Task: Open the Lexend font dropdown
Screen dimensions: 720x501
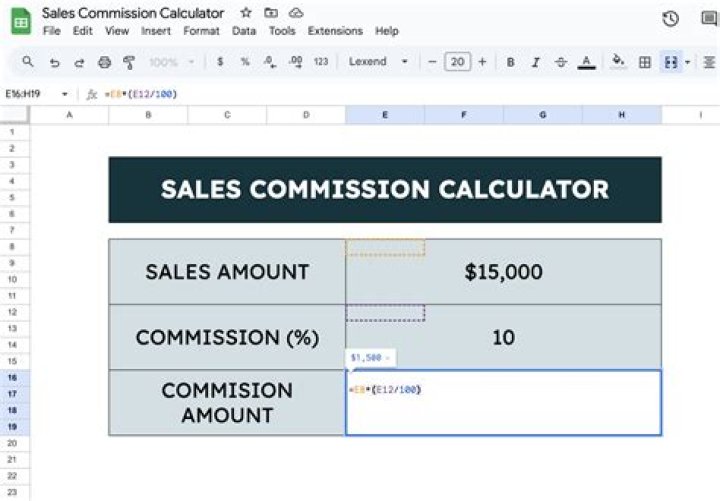Action: (x=378, y=62)
